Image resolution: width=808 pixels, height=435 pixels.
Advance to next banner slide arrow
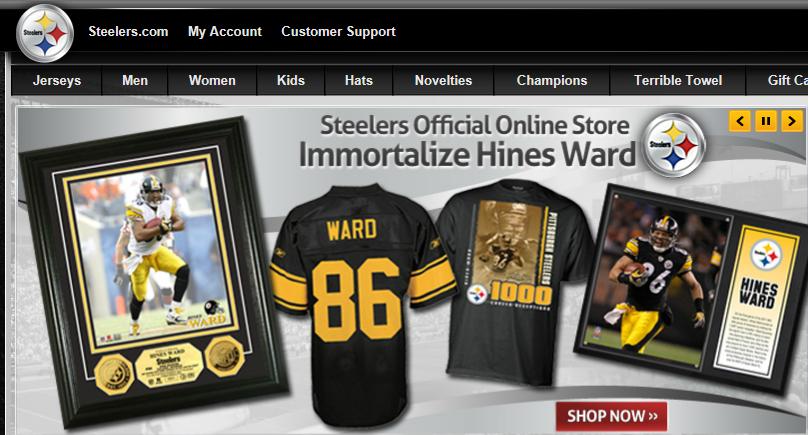[x=792, y=121]
